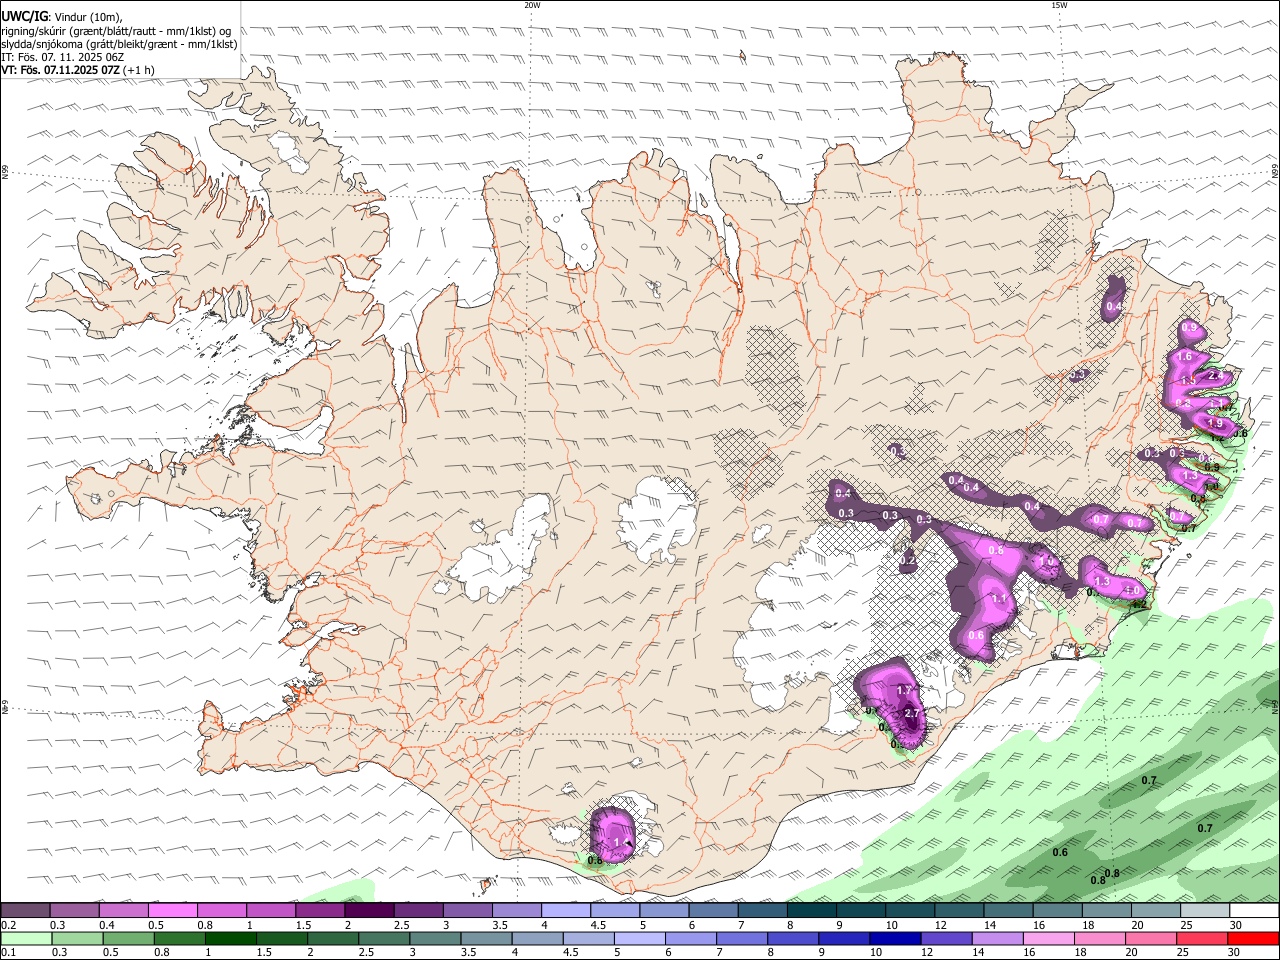Click the pink swatch labeled 16 in rain scale
The width and height of the screenshot is (1280, 960).
click(1048, 939)
